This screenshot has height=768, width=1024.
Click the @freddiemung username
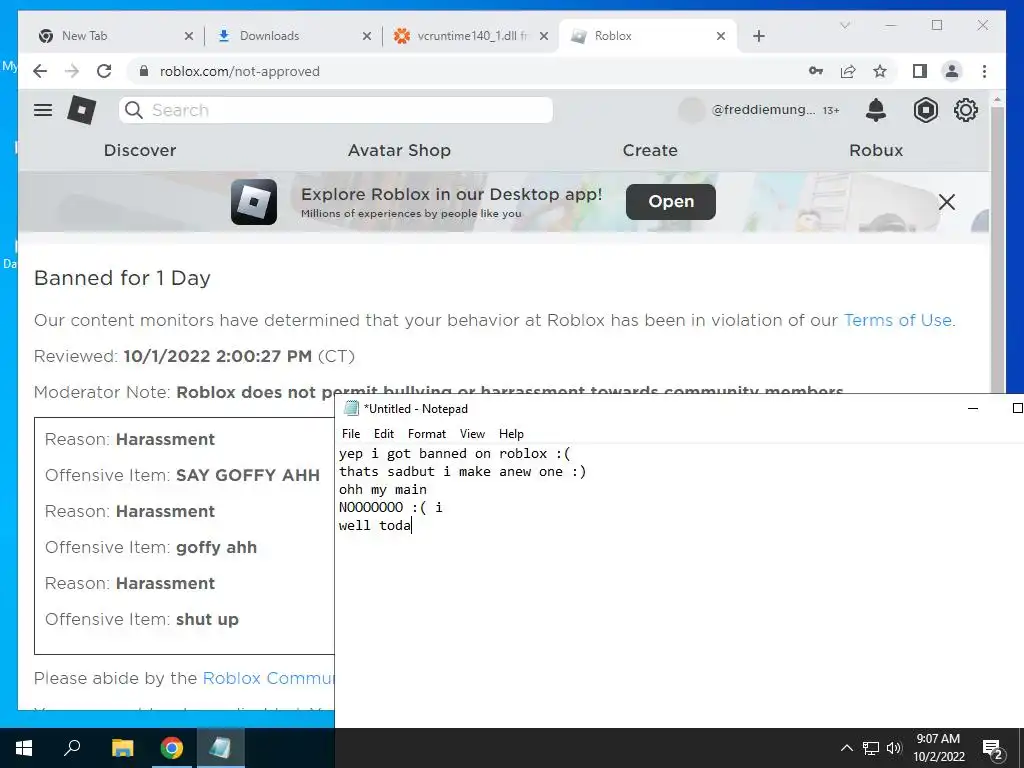coord(763,110)
